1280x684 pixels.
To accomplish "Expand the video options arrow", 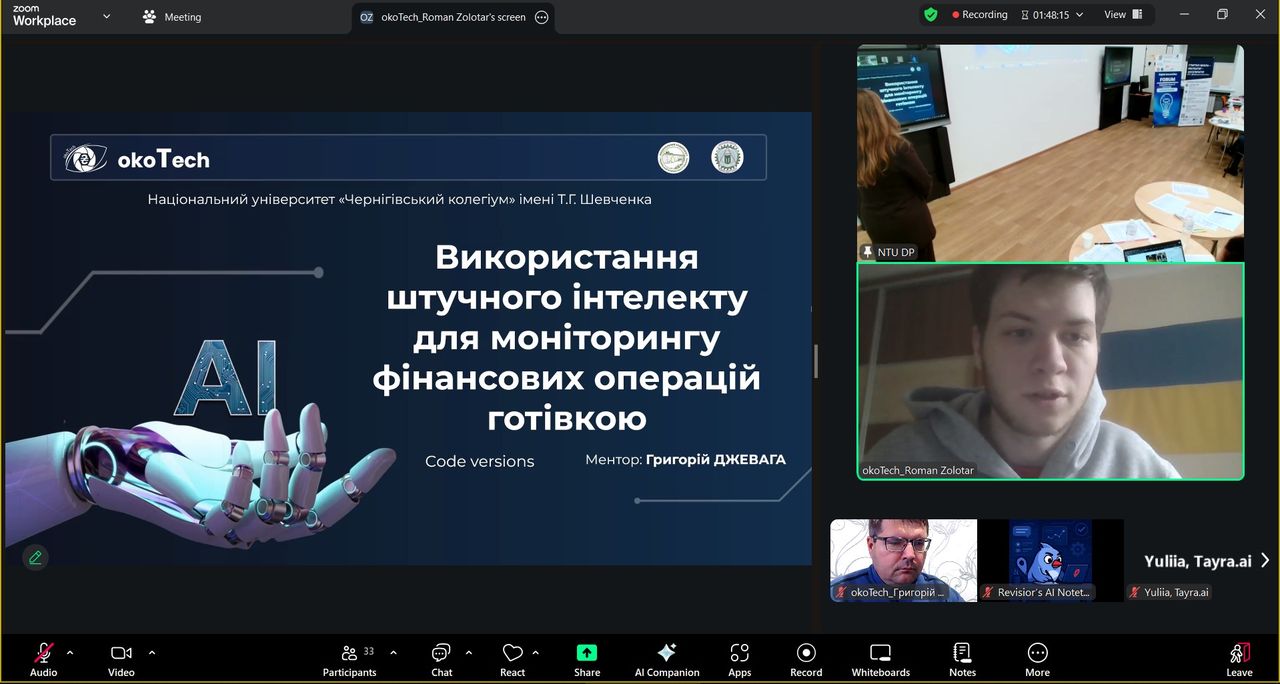I will [x=152, y=652].
